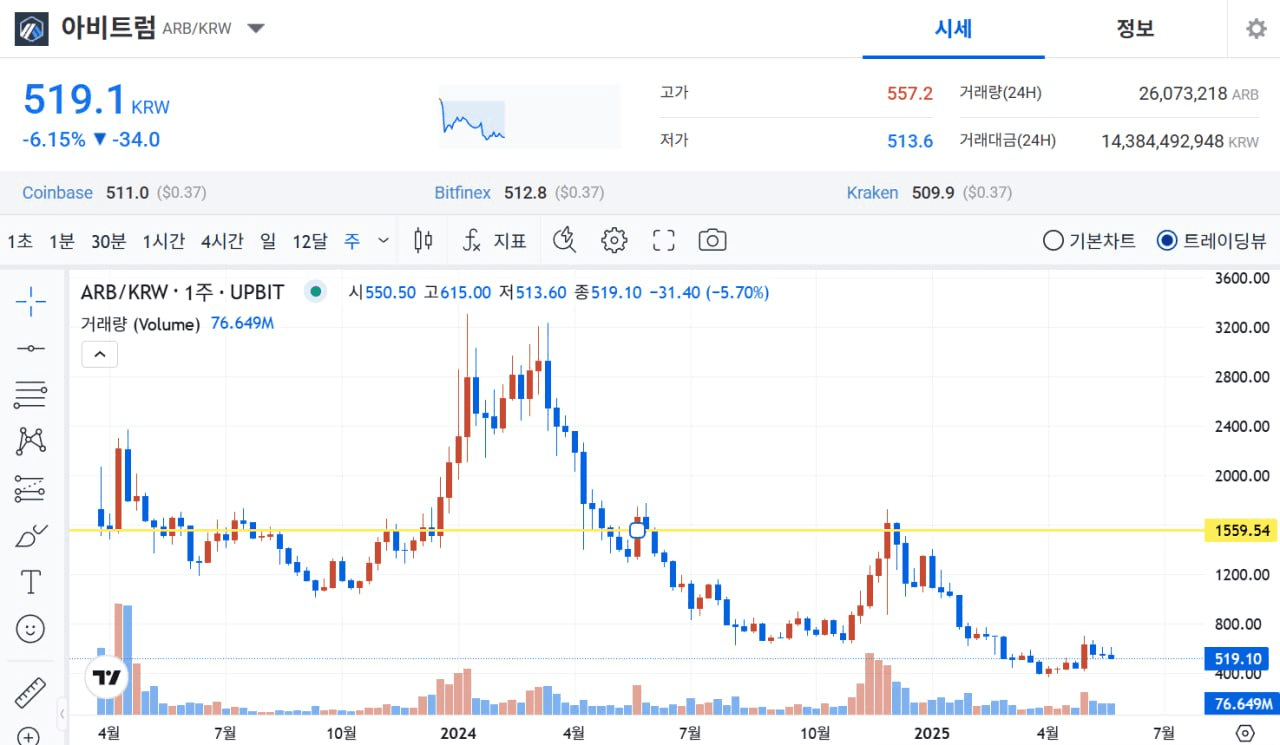Click the mini price sparkline thumbnail
This screenshot has width=1280, height=745.
529,117
